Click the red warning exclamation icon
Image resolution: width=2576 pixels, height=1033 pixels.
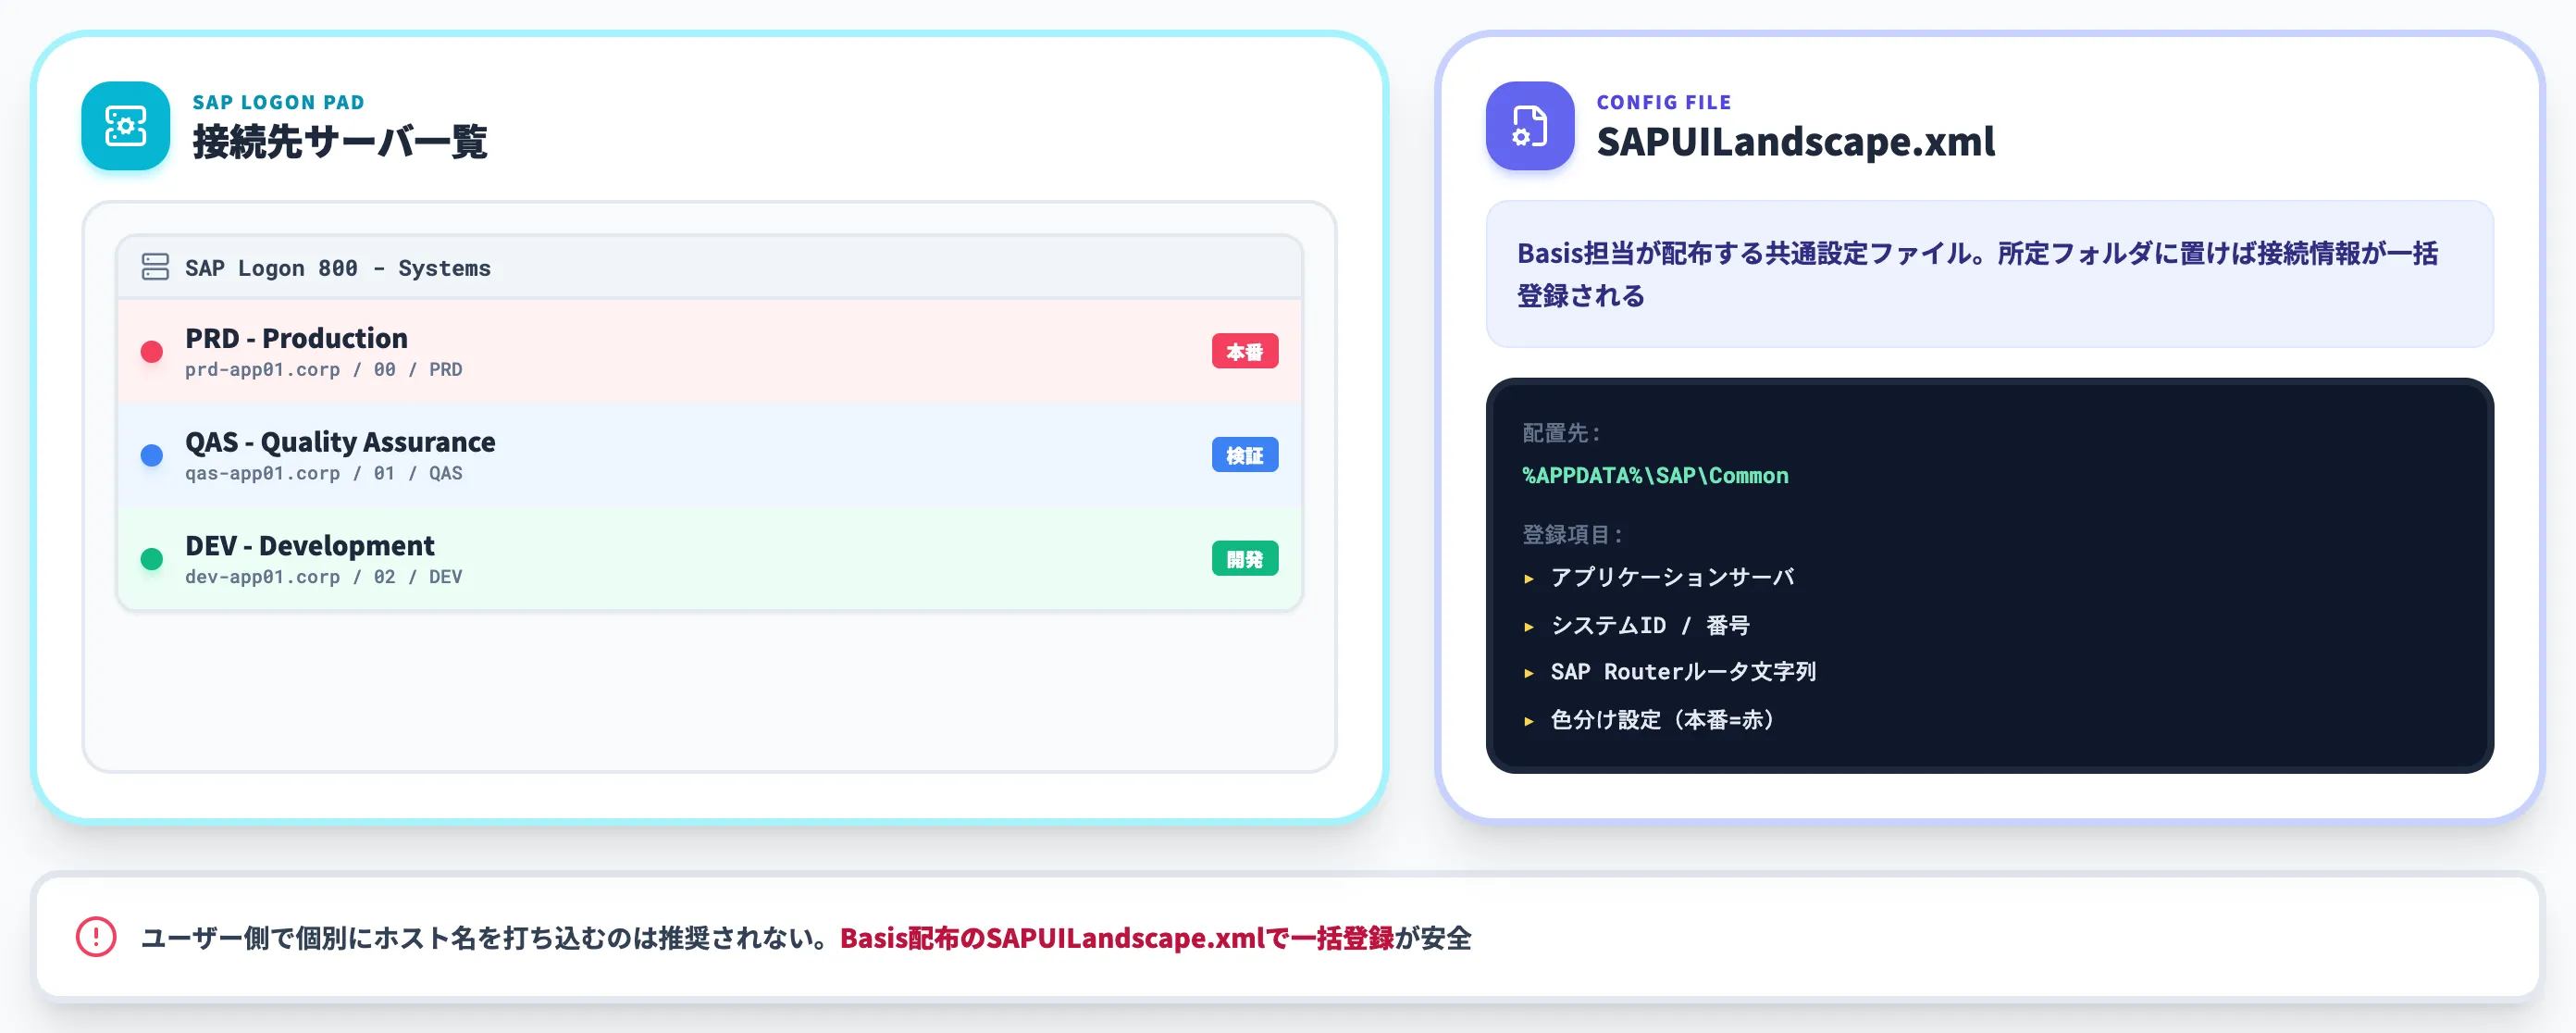coord(96,937)
